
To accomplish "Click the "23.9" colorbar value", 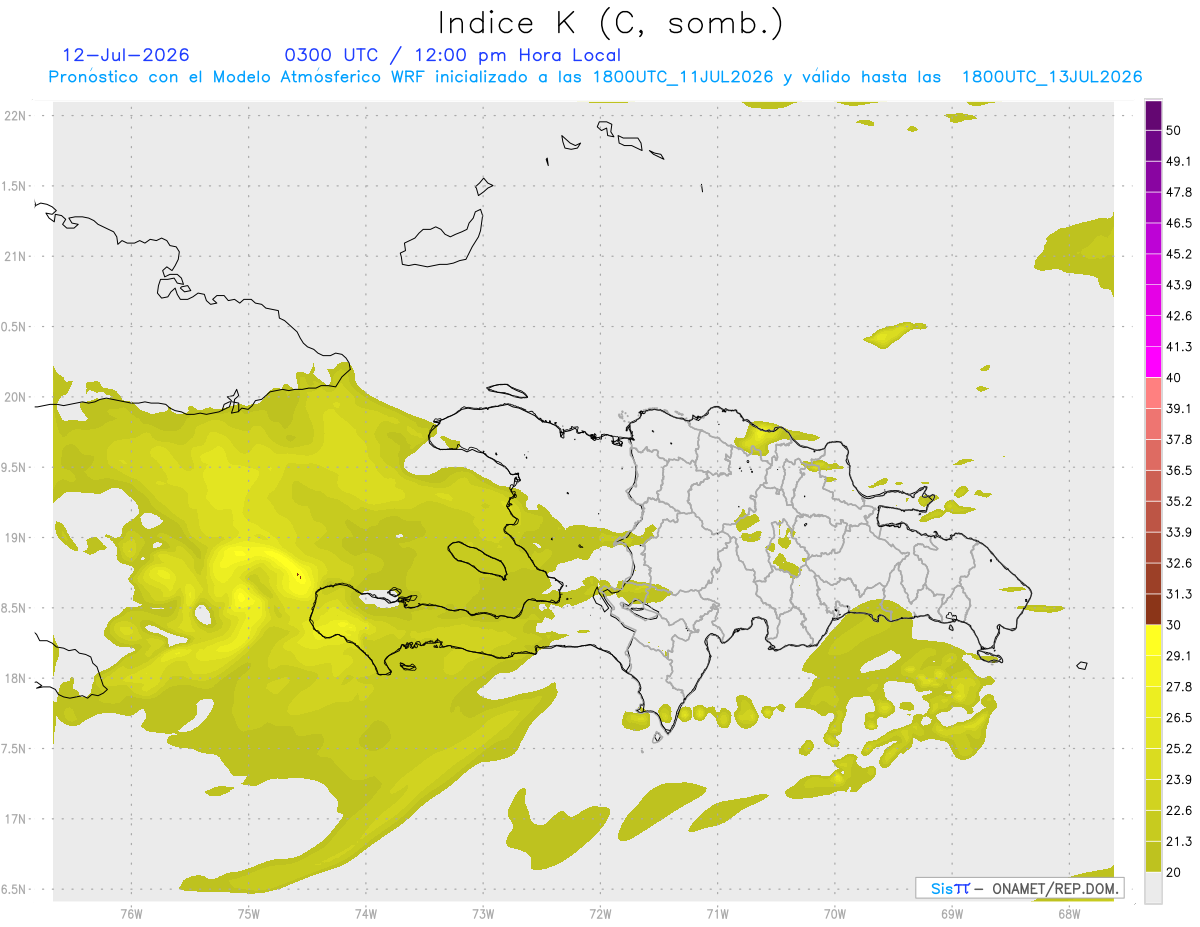I will tap(1180, 780).
